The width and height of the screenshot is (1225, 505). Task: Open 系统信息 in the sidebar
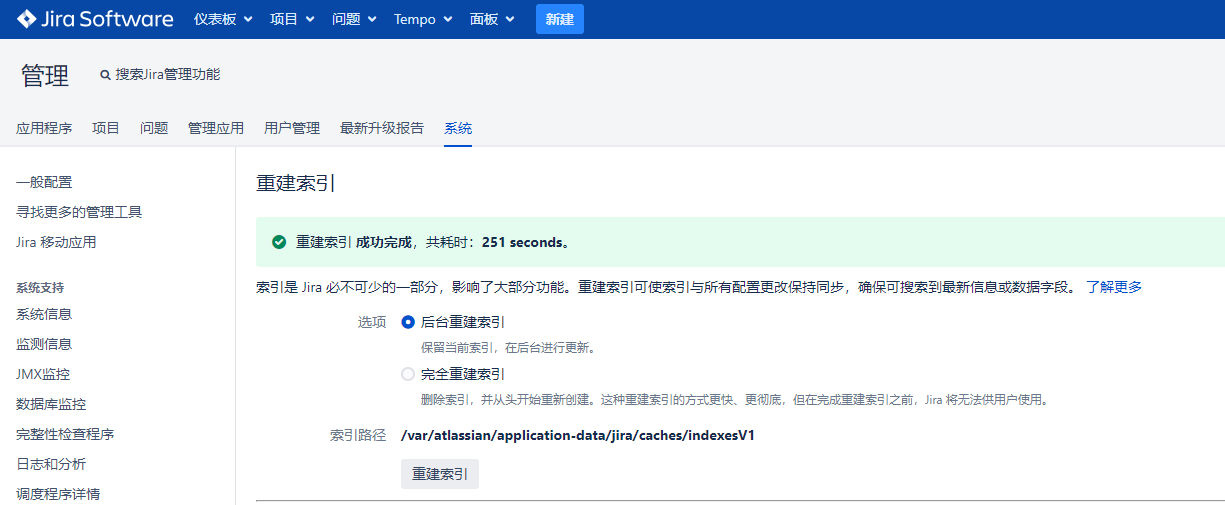[44, 314]
